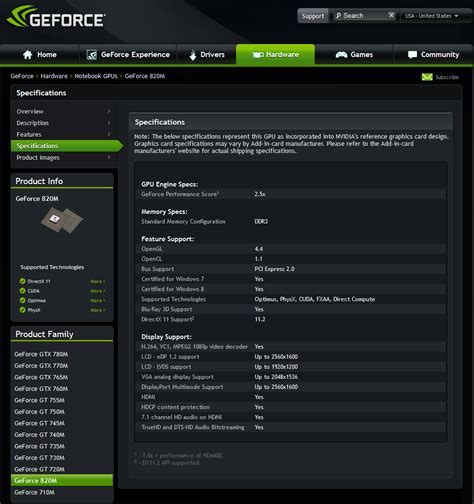Click the Subscribe link
This screenshot has width=474, height=504.
(x=447, y=77)
